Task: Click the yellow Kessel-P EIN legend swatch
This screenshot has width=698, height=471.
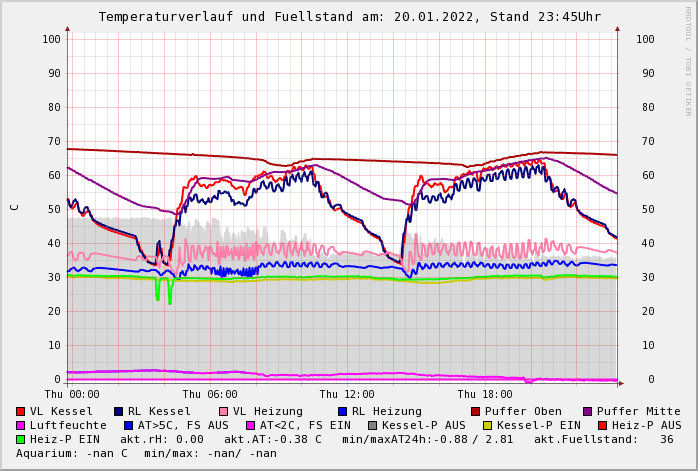Action: [487, 425]
